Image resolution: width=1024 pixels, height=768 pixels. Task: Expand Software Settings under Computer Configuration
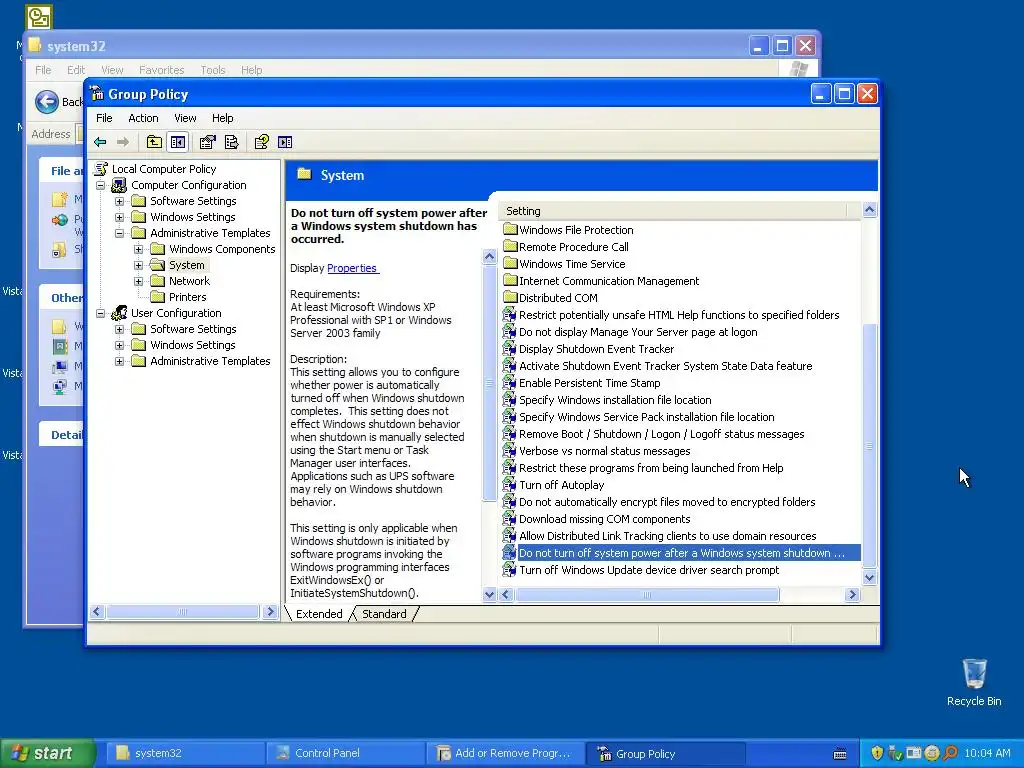click(120, 201)
